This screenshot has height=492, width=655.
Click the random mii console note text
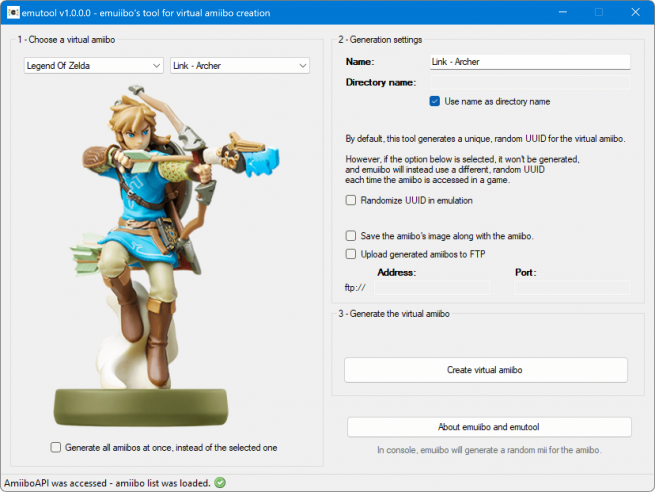[x=489, y=450]
